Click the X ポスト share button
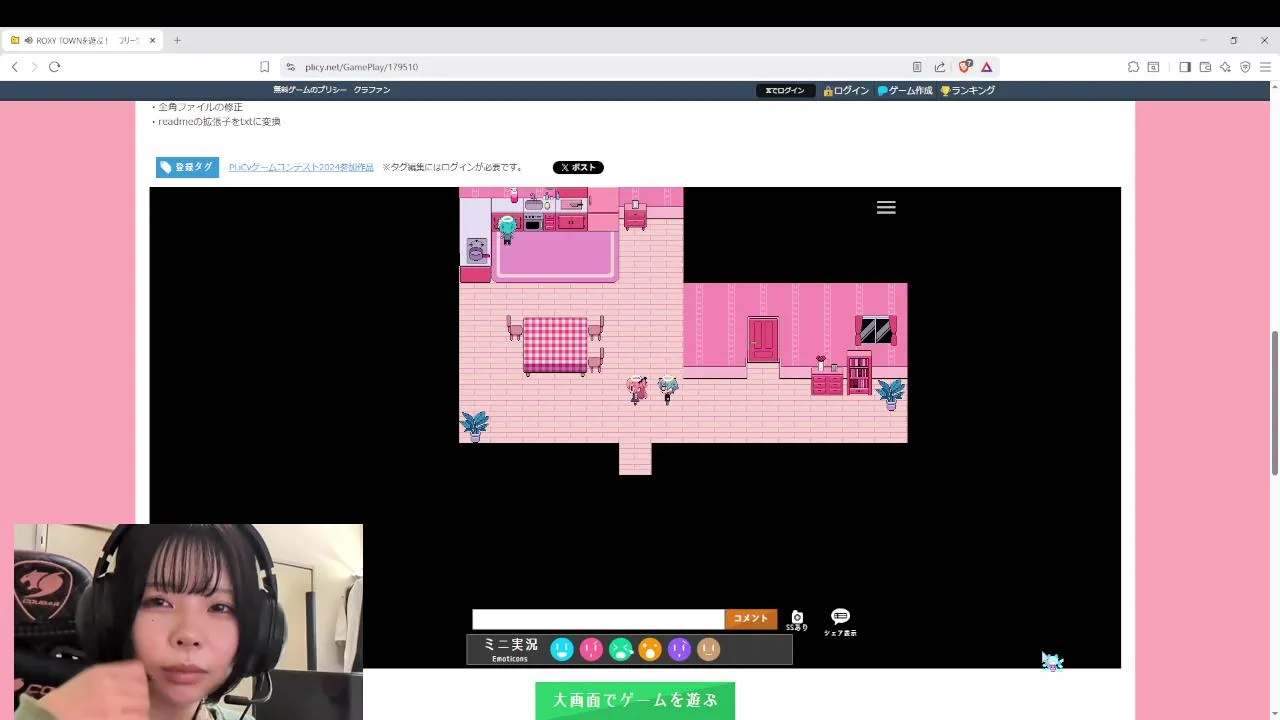The width and height of the screenshot is (1280, 720). click(578, 167)
